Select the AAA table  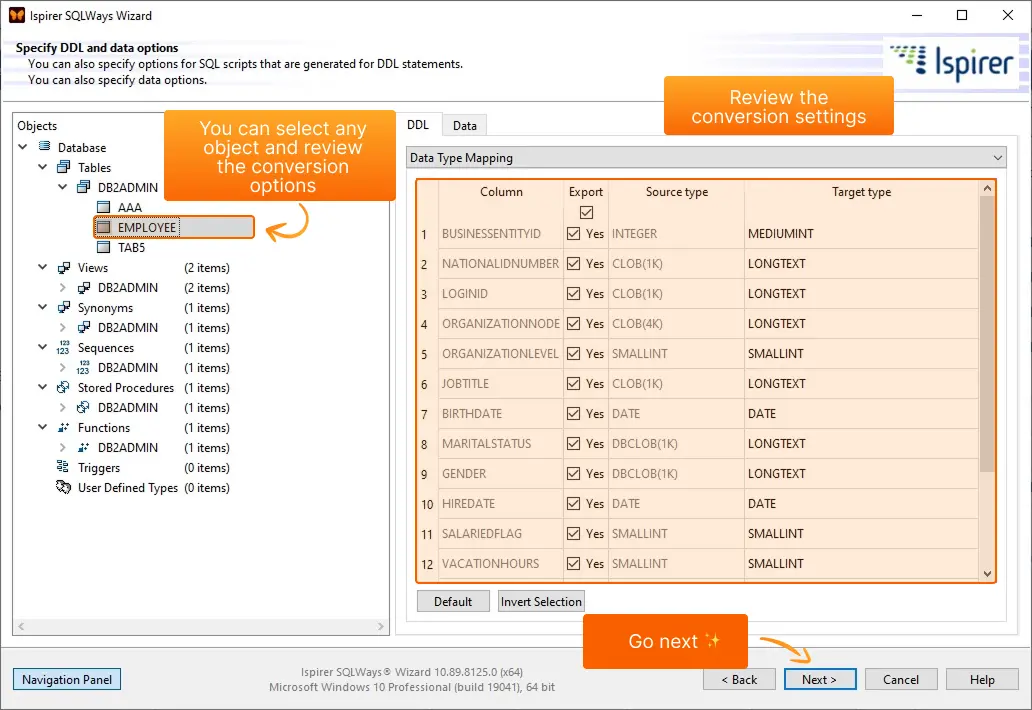tap(130, 207)
